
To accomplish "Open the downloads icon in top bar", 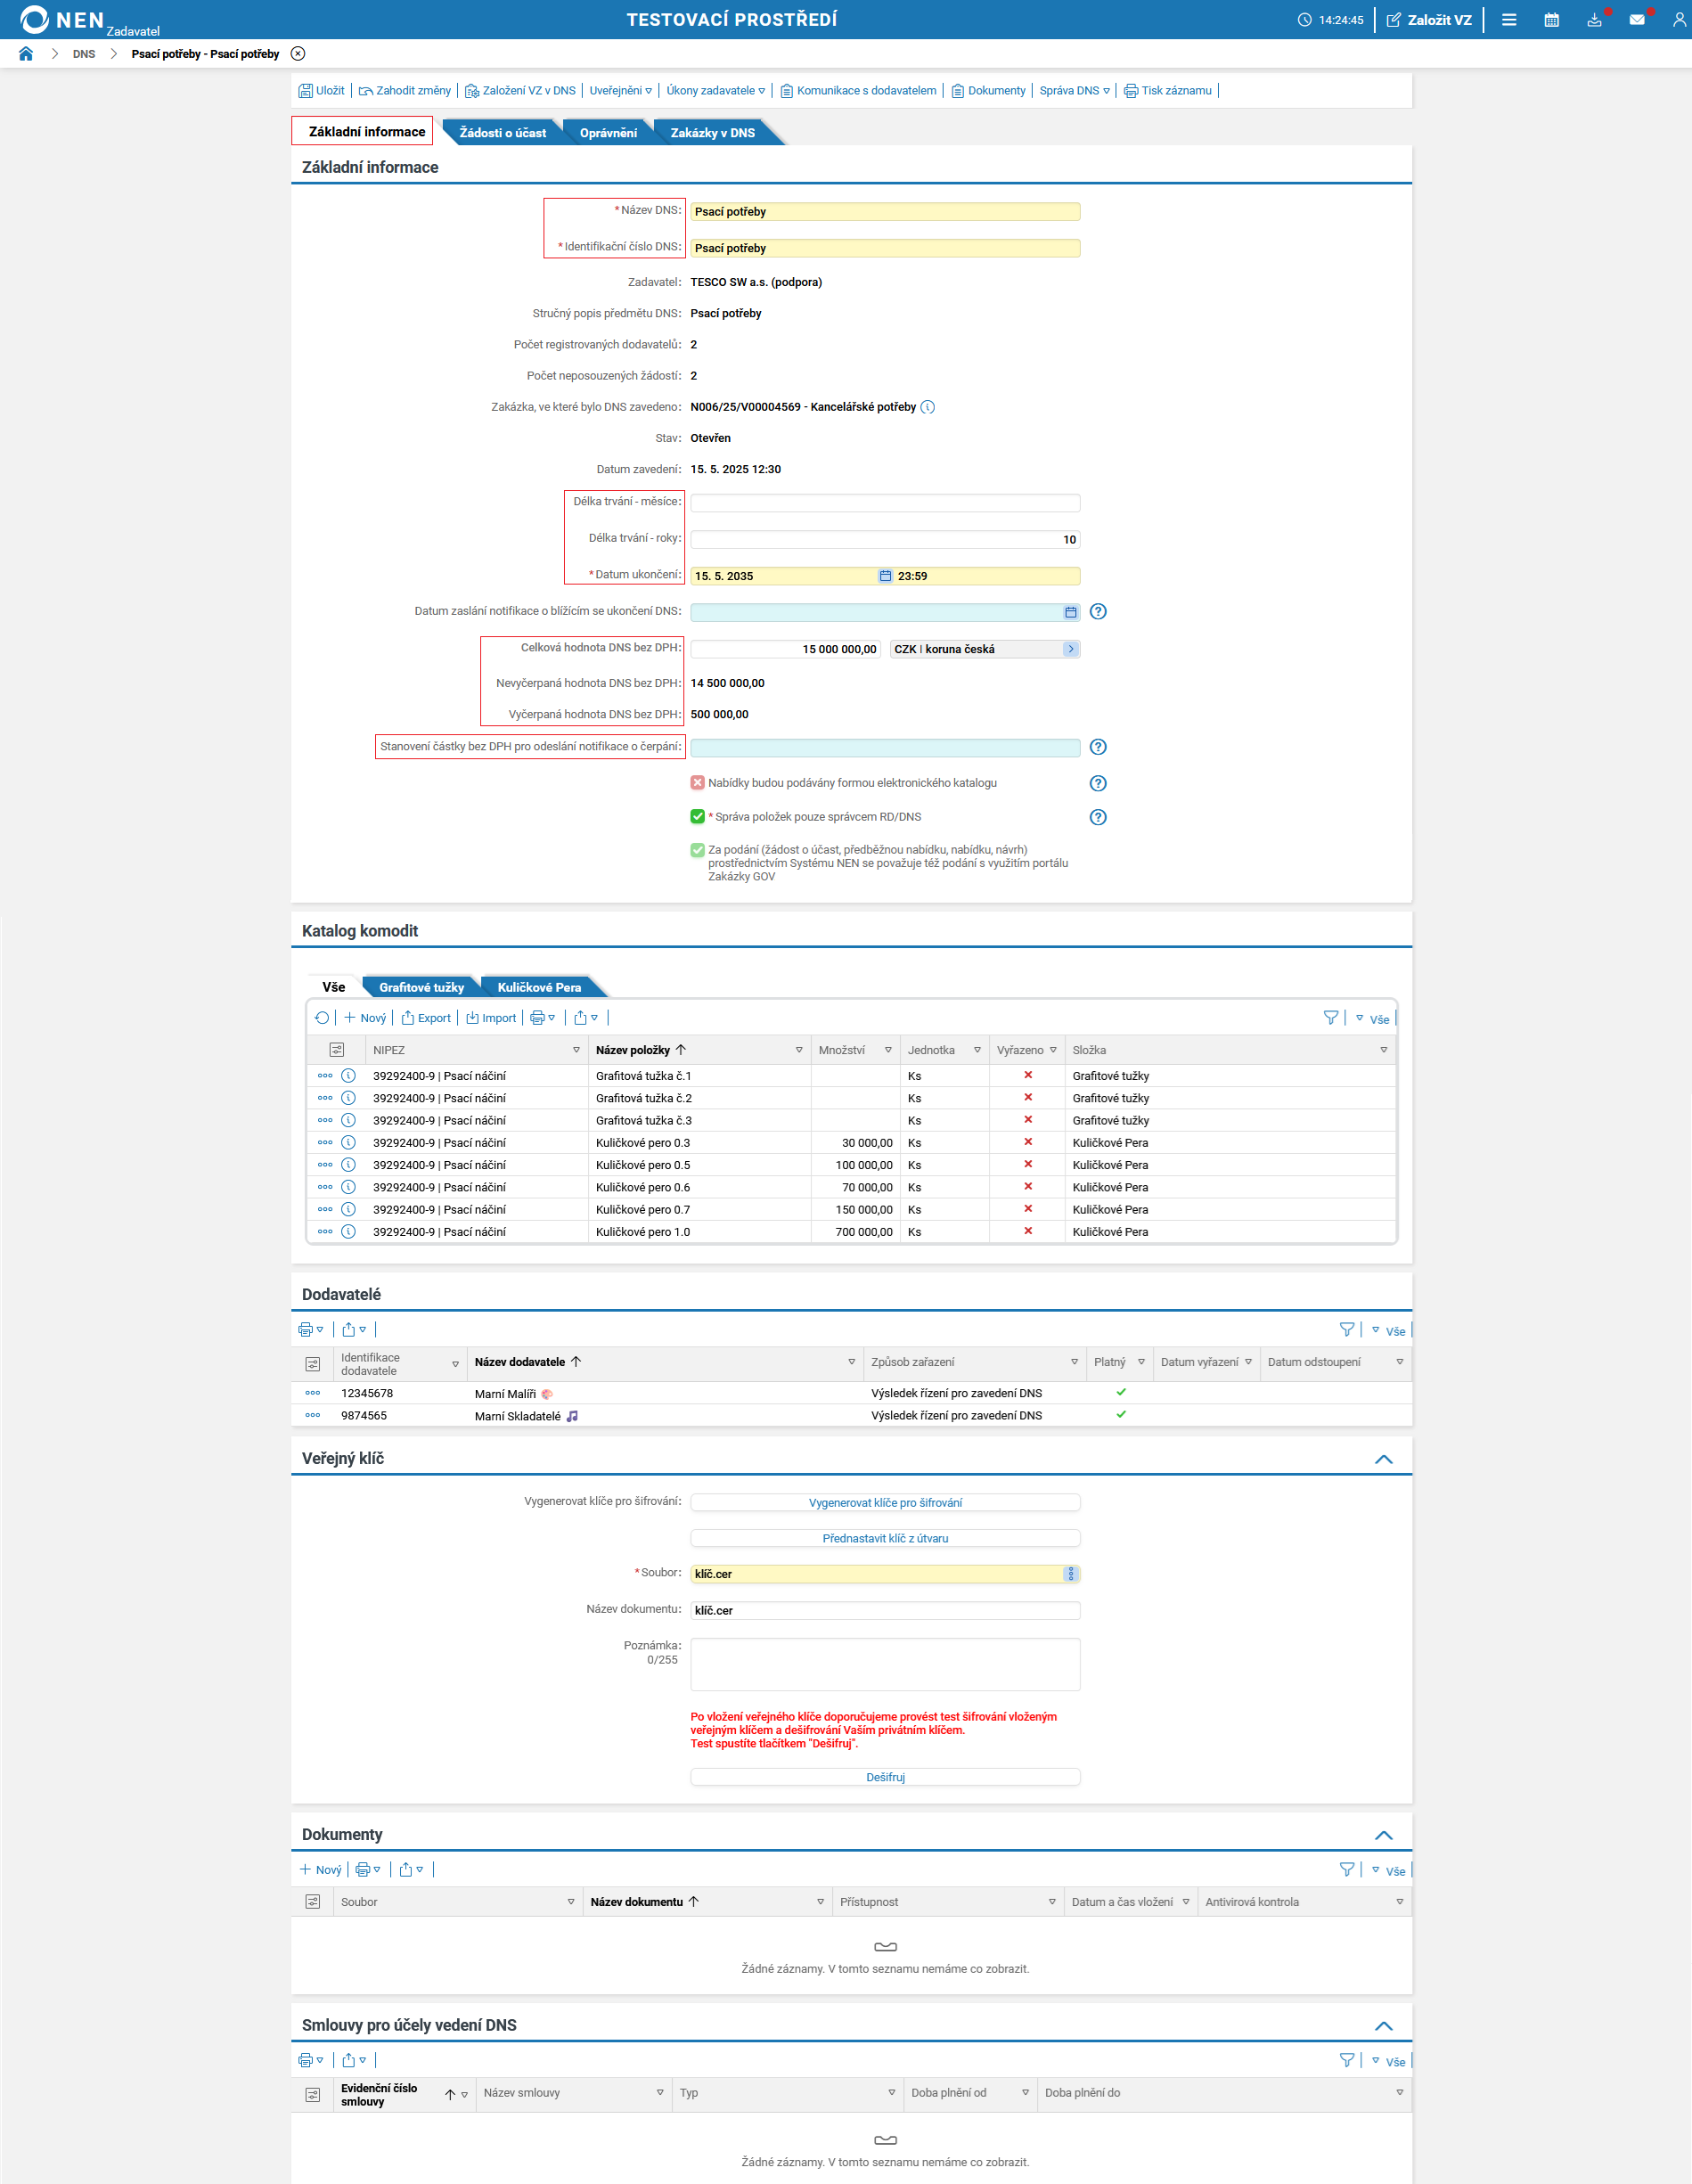I will 1594,20.
